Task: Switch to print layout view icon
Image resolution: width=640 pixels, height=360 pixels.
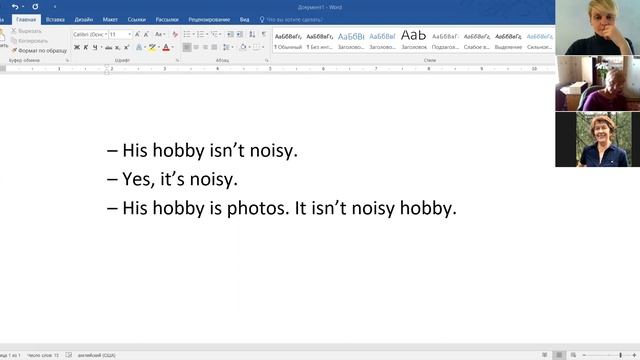Action: [x=559, y=355]
